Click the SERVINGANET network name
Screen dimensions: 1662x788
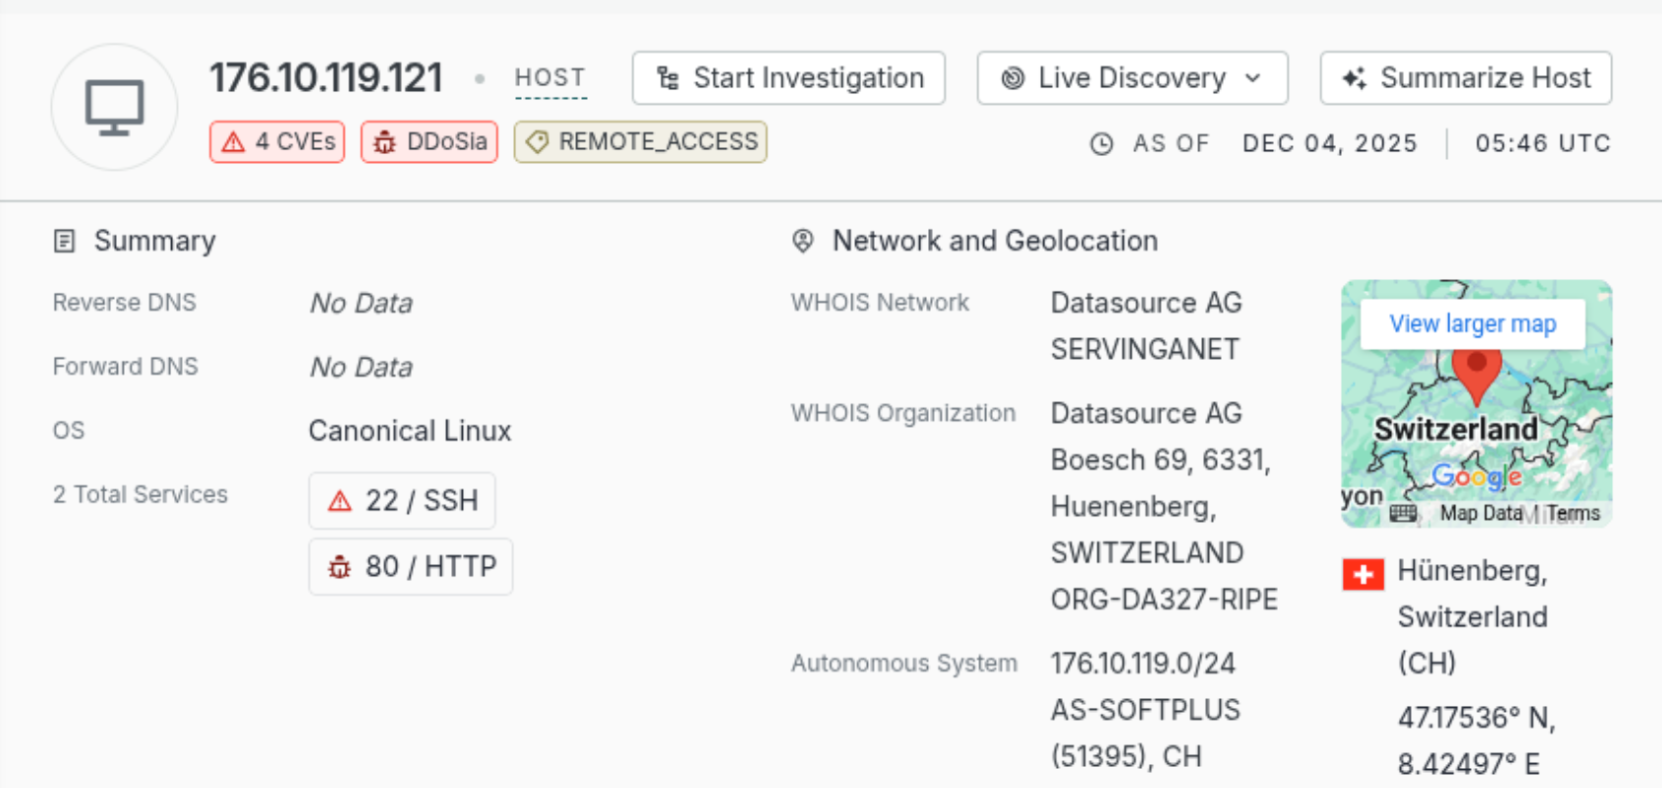pos(1145,349)
